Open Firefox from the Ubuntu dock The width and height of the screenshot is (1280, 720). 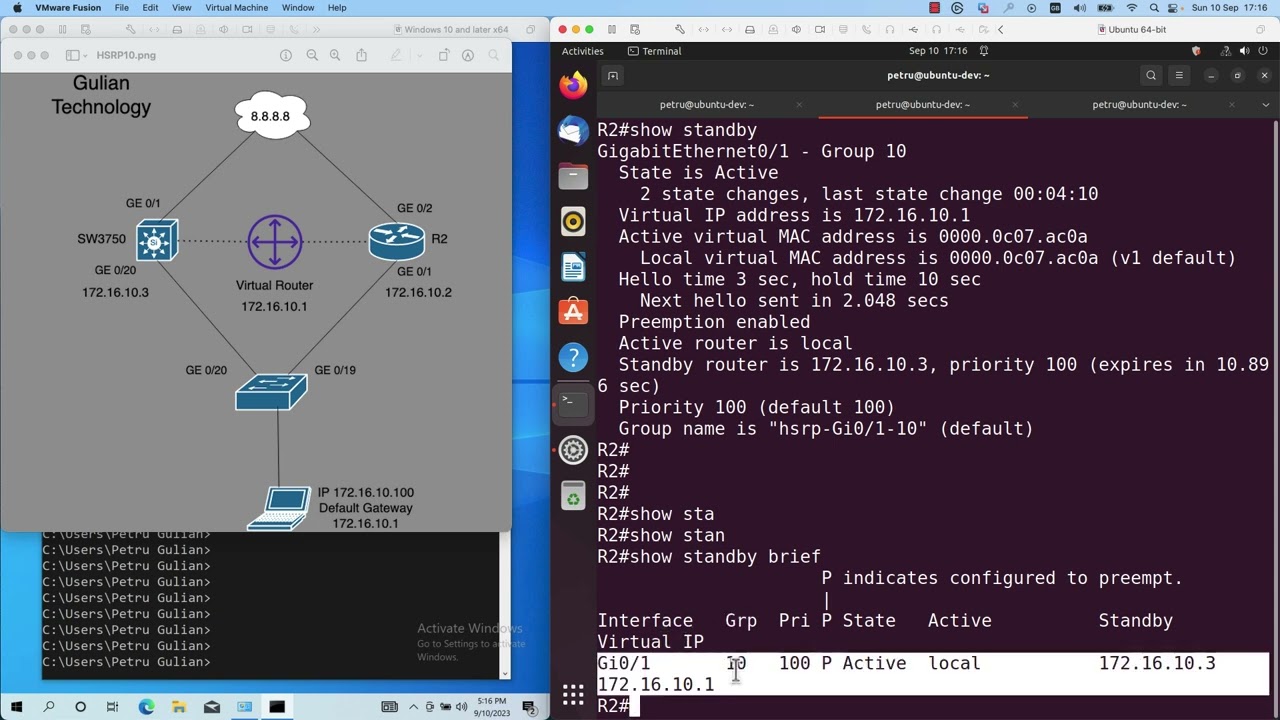[x=573, y=85]
